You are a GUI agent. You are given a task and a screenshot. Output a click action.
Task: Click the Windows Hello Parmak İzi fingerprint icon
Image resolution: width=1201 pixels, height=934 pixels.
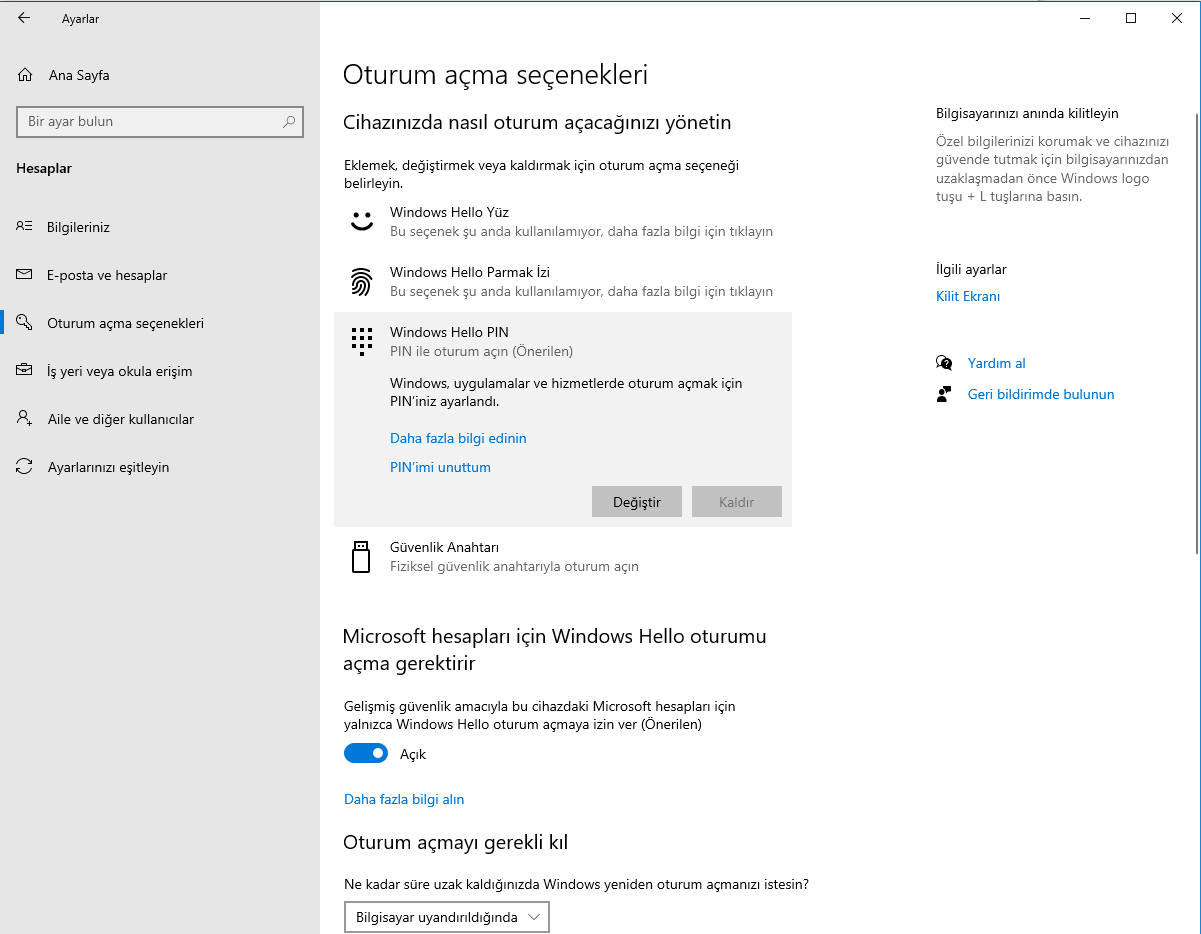pyautogui.click(x=361, y=281)
